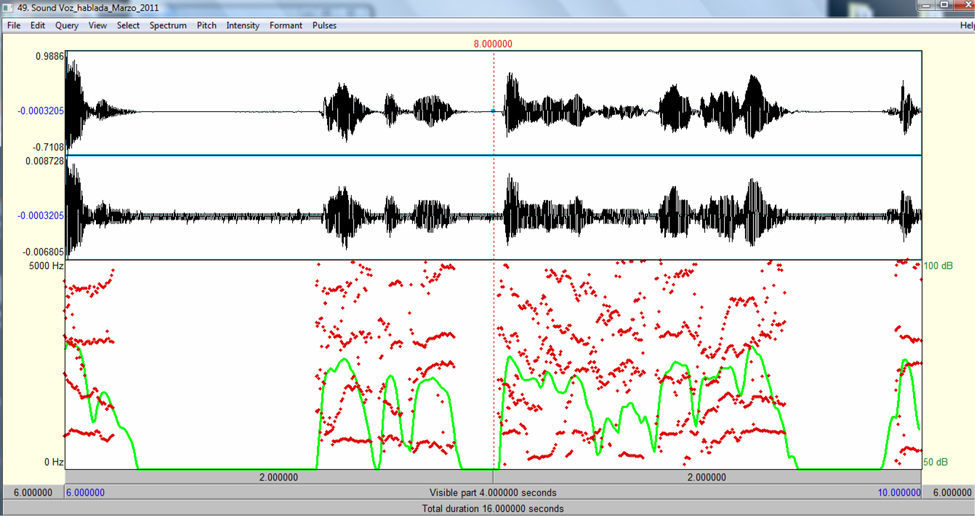Play the Visible part 4.000000 seconds bar
The height and width of the screenshot is (516, 975).
[493, 493]
